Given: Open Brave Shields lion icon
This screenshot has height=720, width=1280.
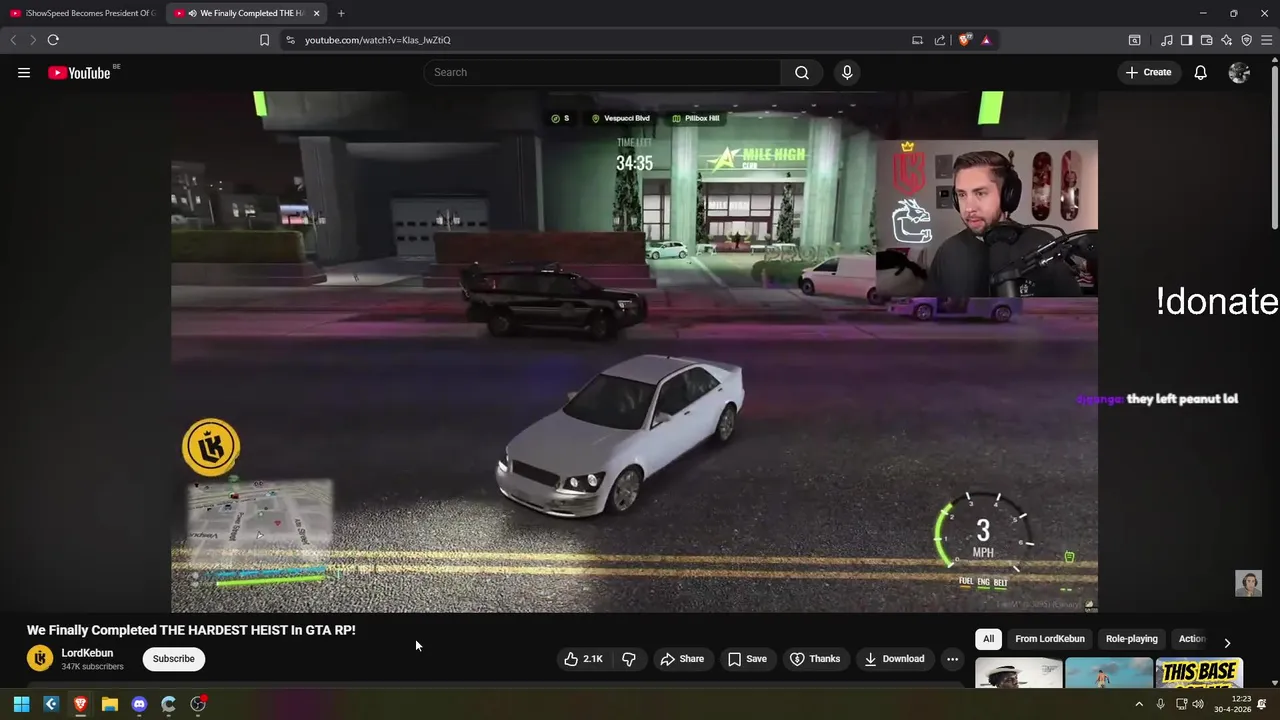Looking at the screenshot, I should pos(965,40).
